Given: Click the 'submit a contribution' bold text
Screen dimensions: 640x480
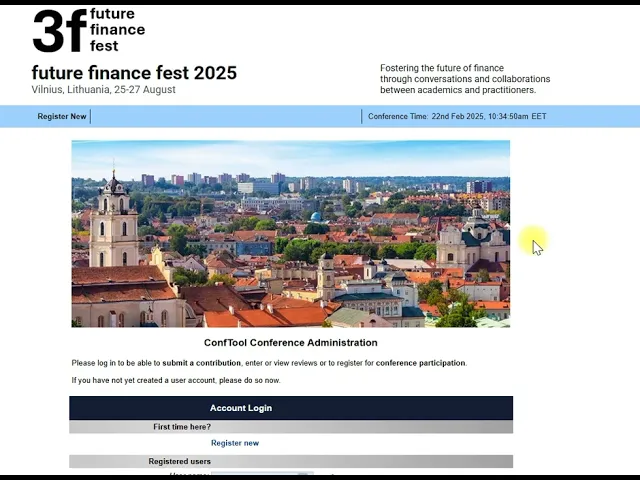Looking at the screenshot, I should point(202,363).
